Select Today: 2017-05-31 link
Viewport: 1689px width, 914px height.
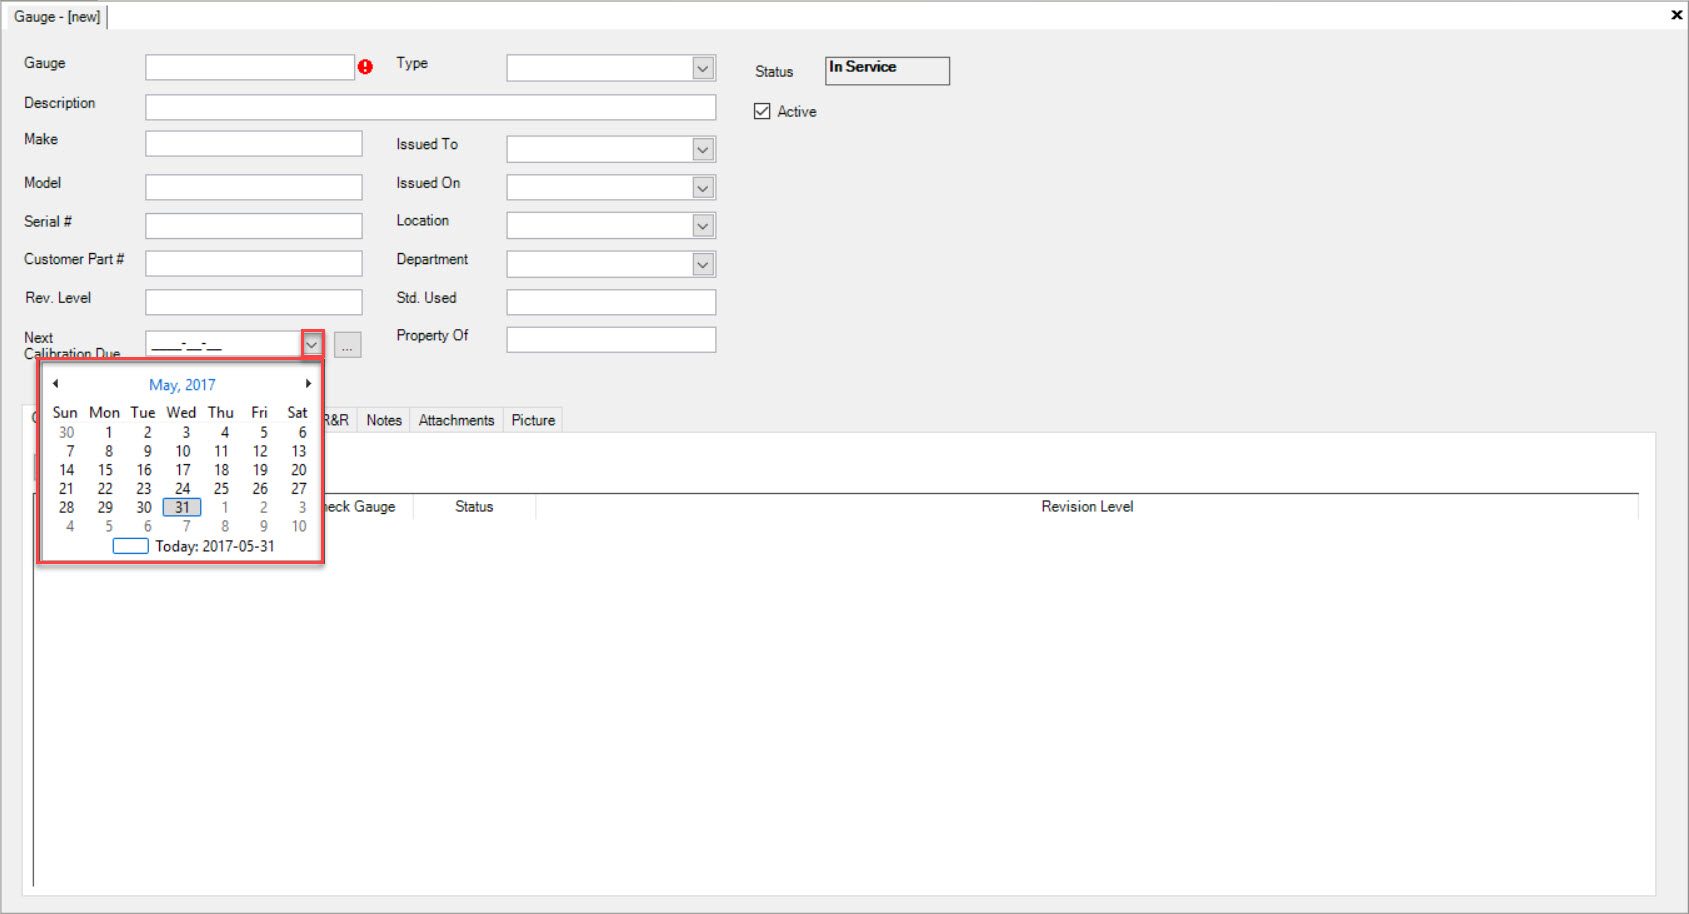click(194, 546)
